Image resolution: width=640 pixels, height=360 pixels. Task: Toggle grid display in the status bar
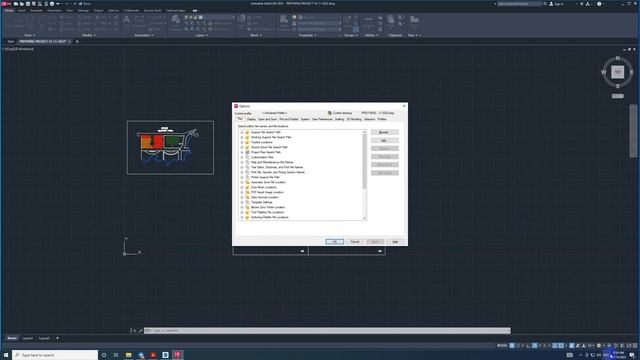tap(512, 346)
